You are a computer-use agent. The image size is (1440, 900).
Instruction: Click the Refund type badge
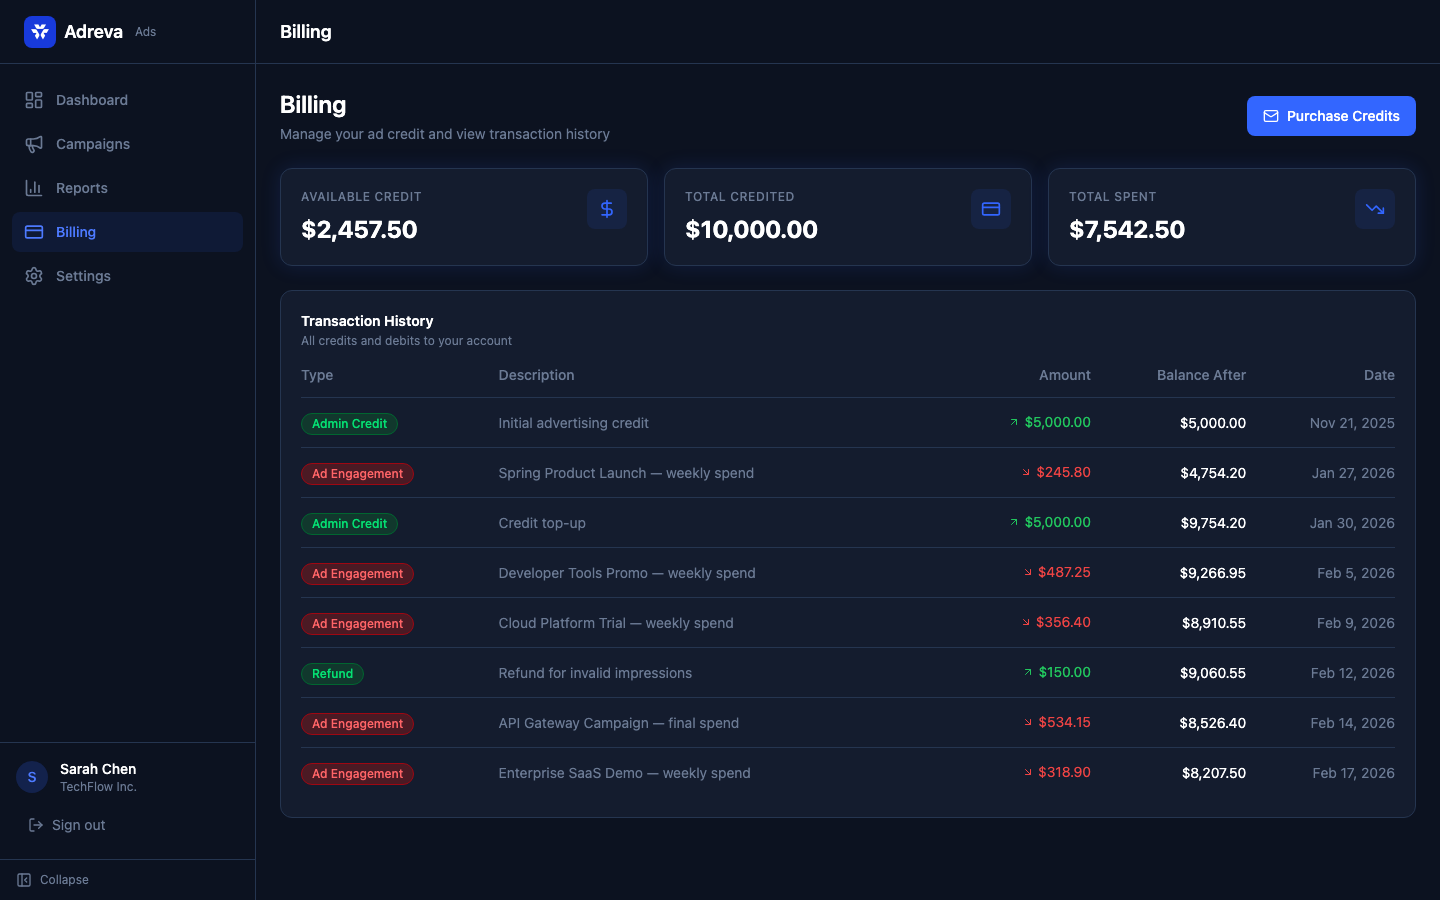click(x=332, y=674)
